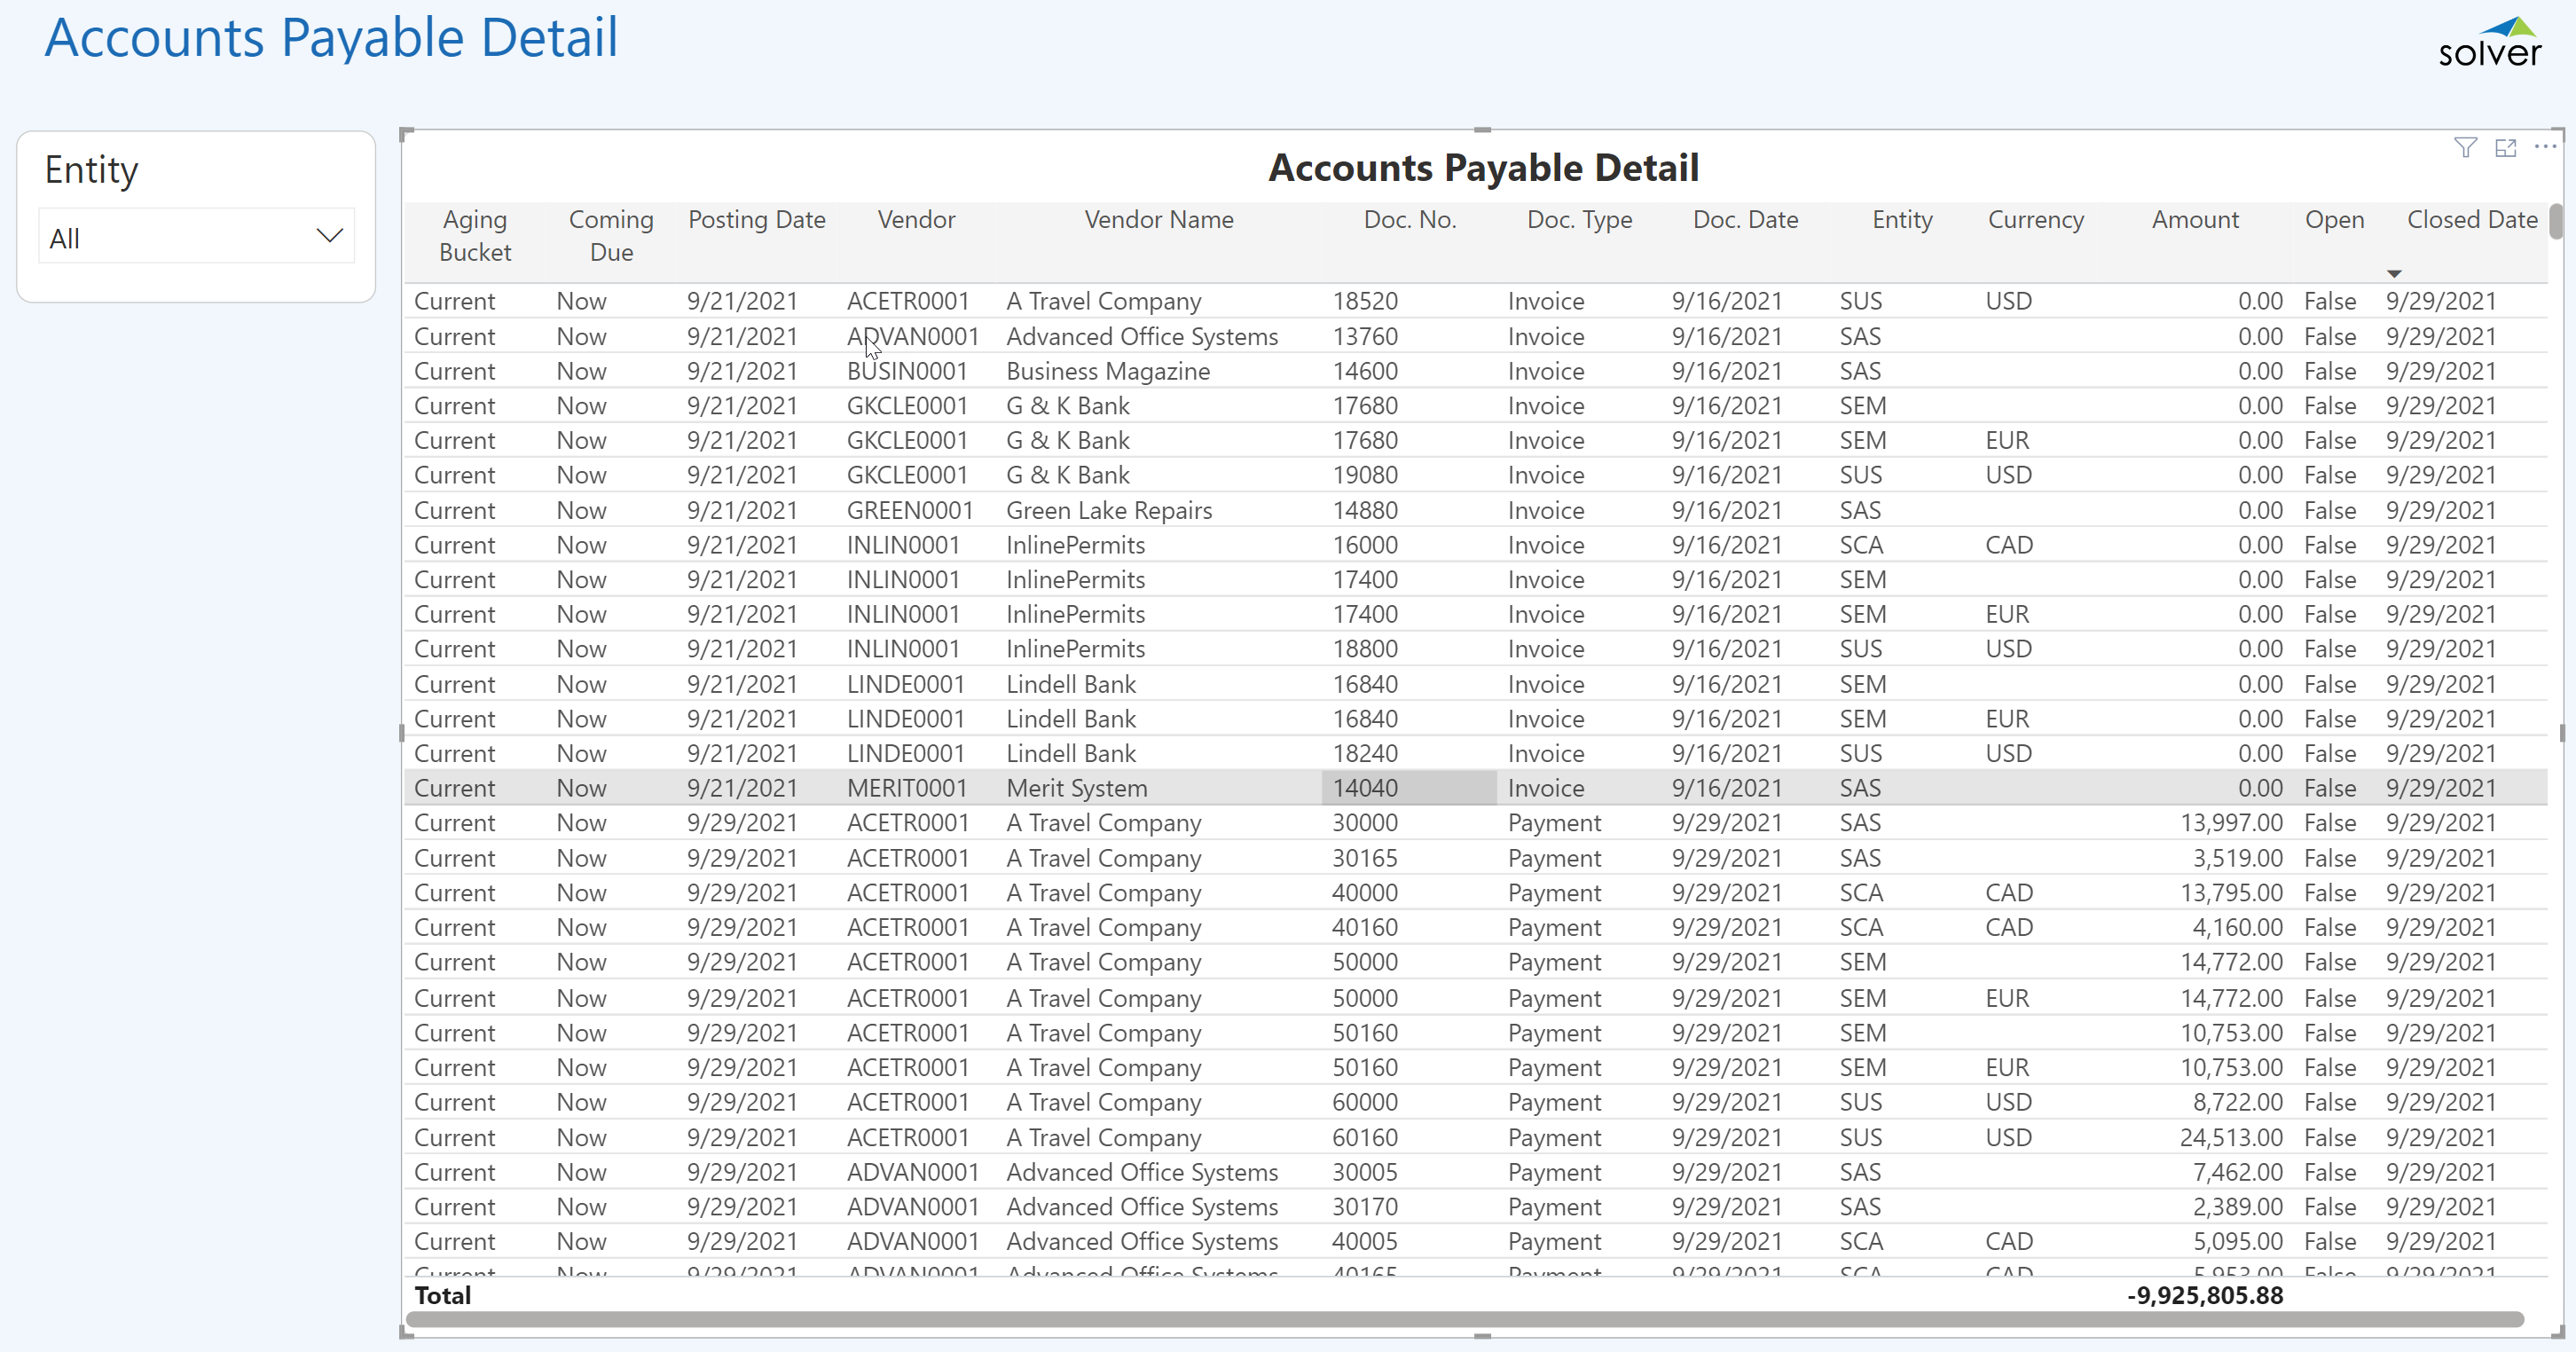Click the horizontal scrollbar at table bottom
Viewport: 2576px width, 1352px height.
tap(1464, 1319)
